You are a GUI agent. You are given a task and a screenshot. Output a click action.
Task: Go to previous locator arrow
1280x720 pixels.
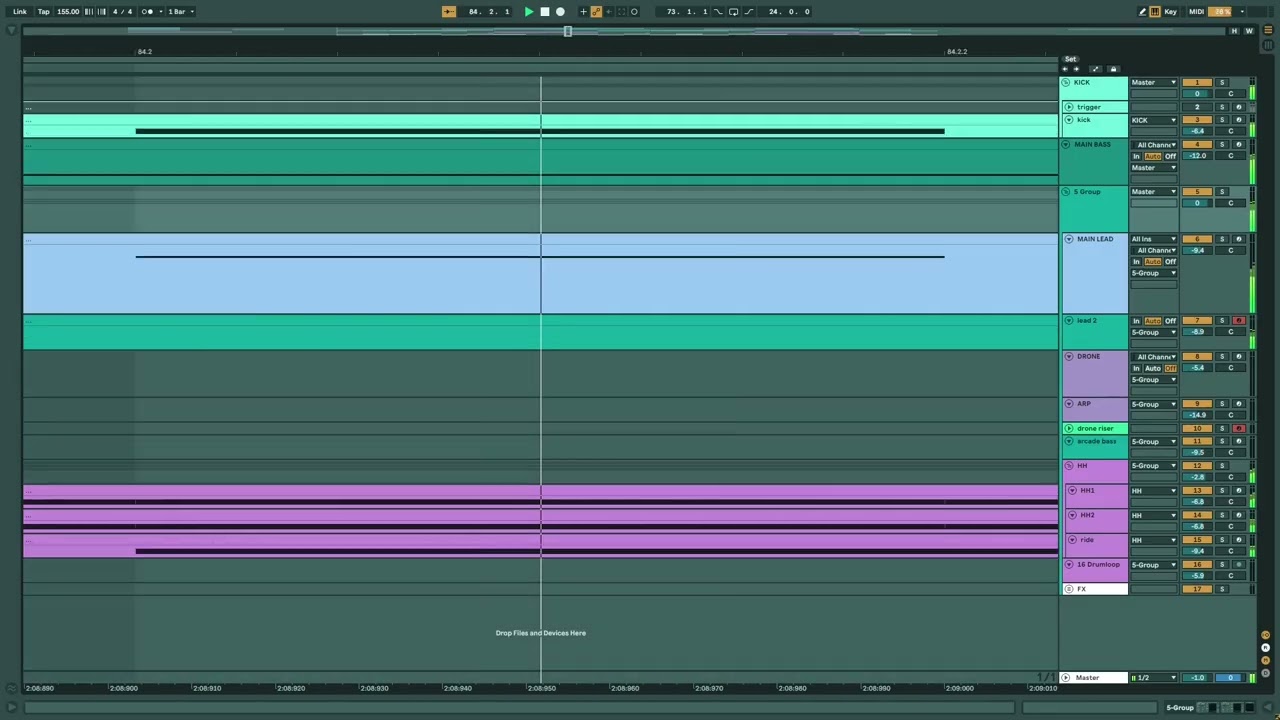(x=1065, y=69)
